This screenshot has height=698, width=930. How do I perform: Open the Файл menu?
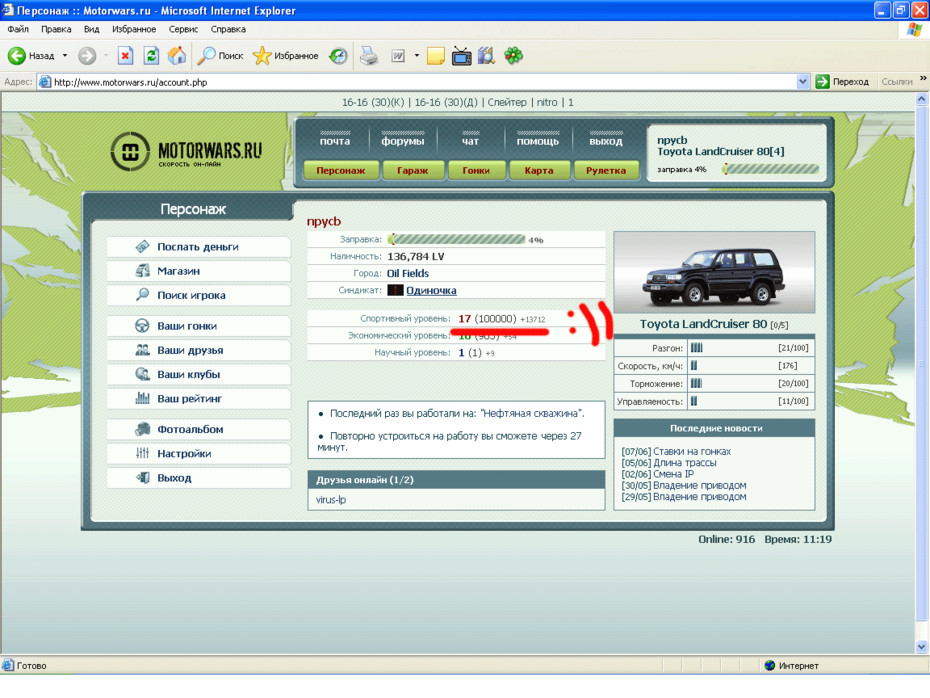[x=18, y=29]
